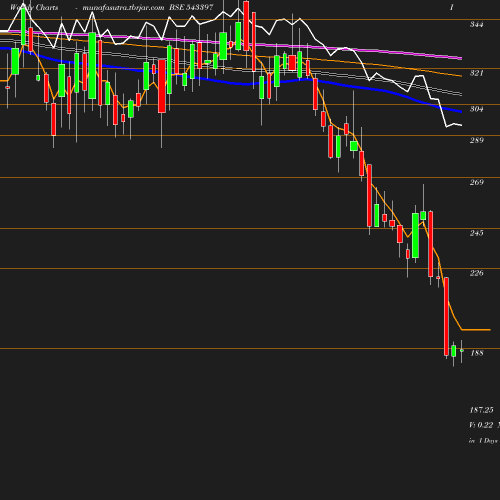Click the 245 price axis label
This screenshot has height=500, width=500.
[x=476, y=233]
